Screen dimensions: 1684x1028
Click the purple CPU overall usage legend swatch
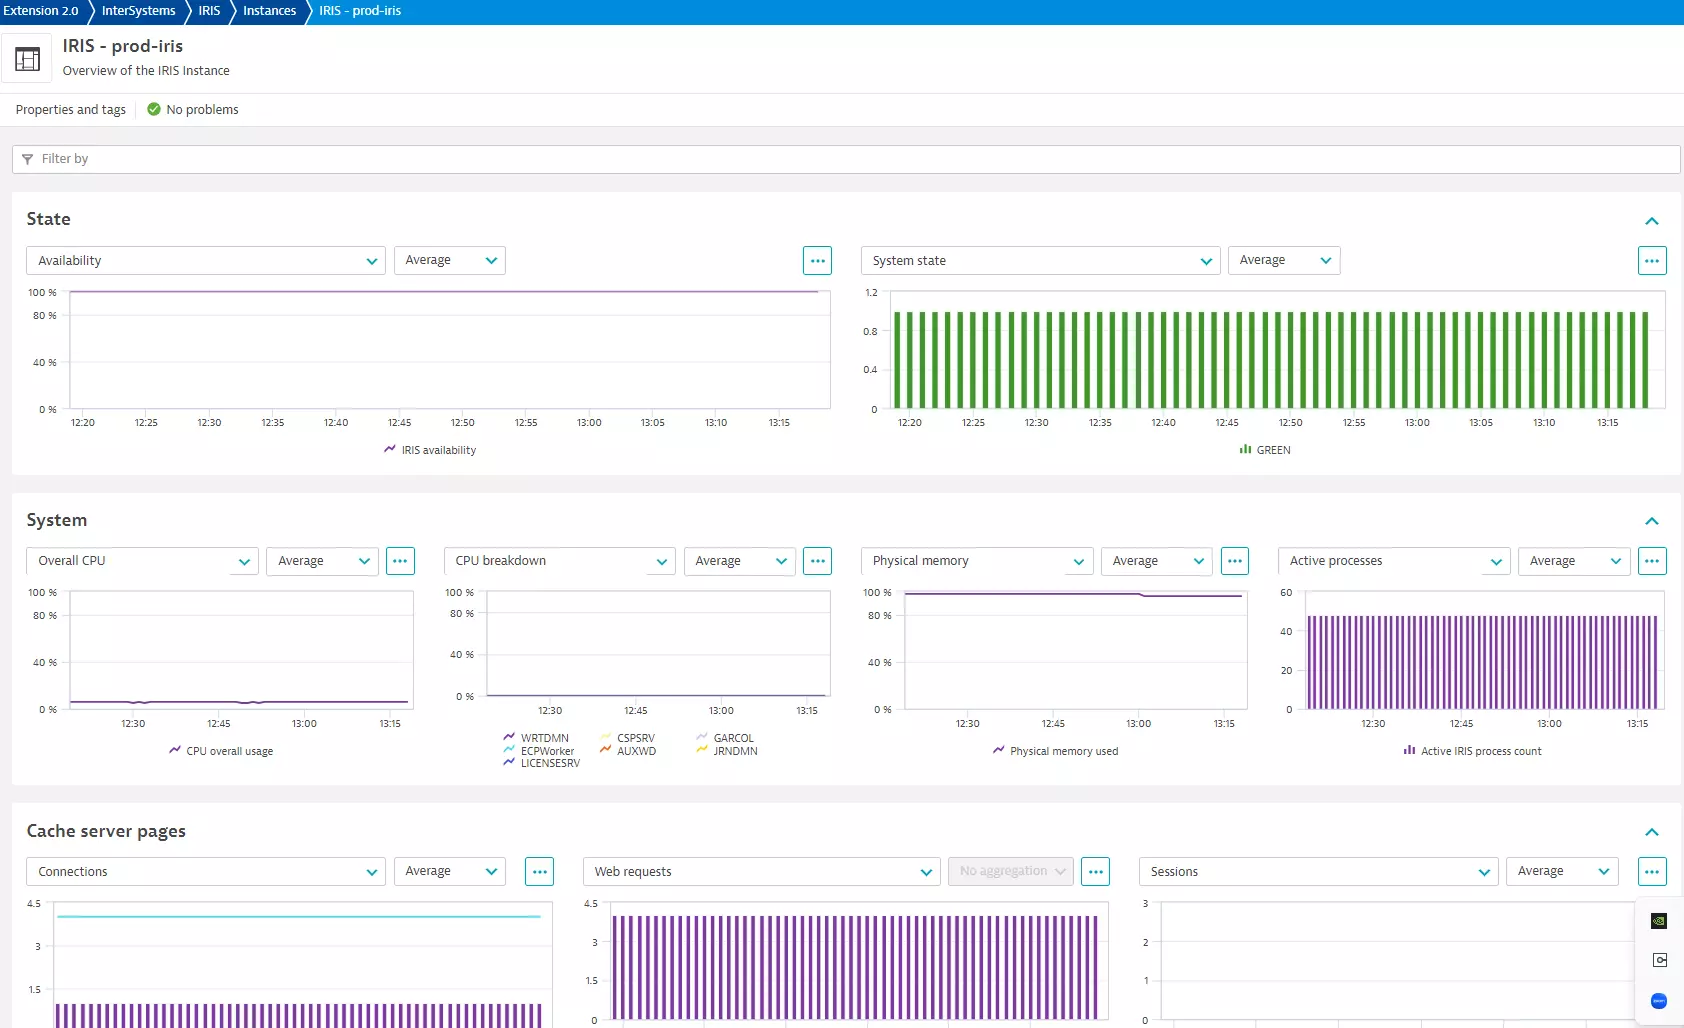pos(175,750)
